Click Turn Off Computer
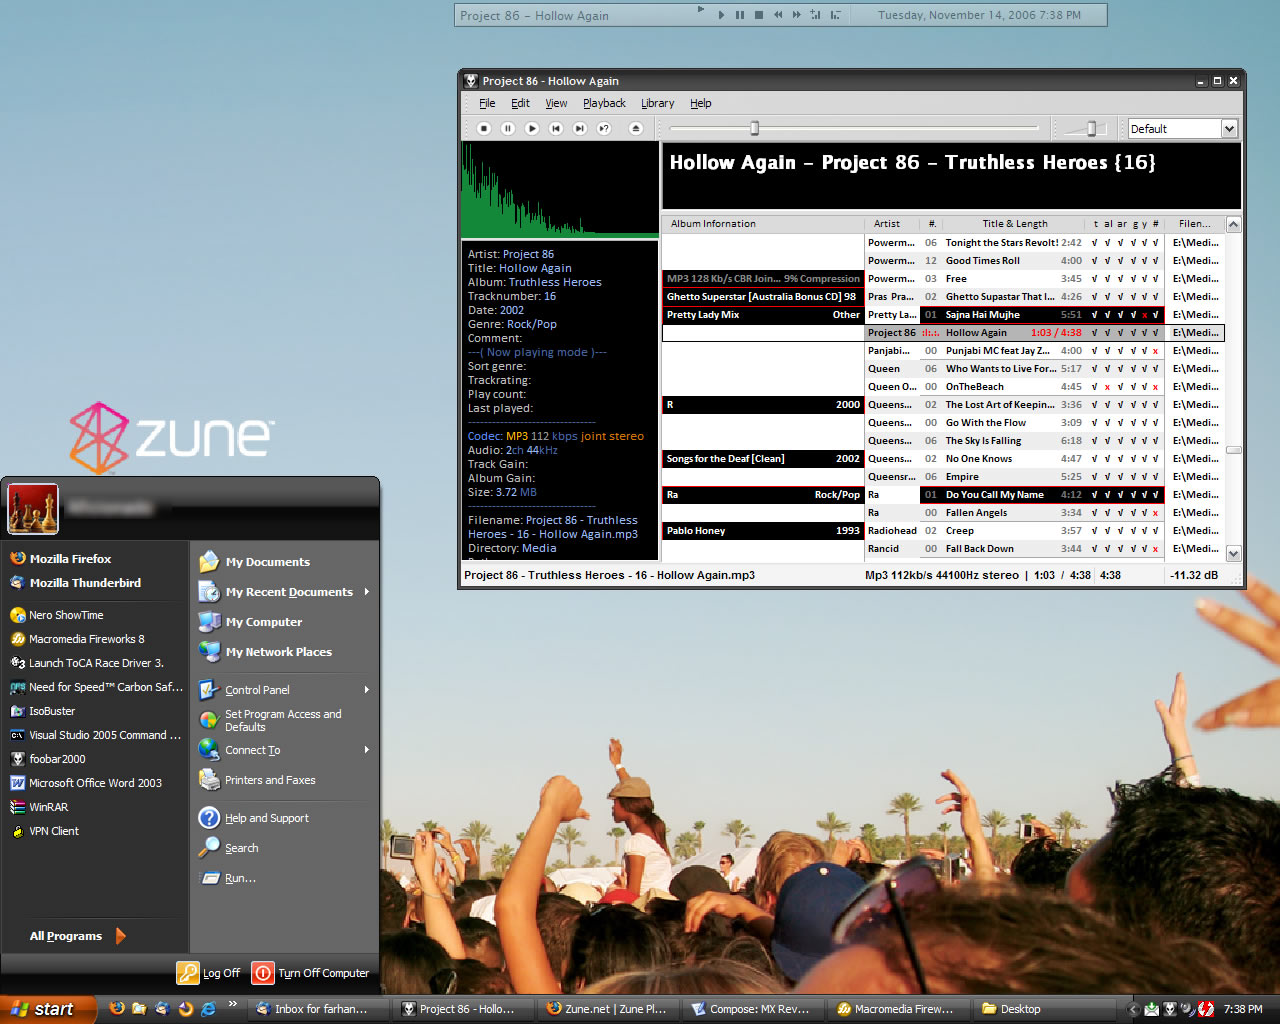Screen dimensions: 1280x1024 tap(311, 973)
